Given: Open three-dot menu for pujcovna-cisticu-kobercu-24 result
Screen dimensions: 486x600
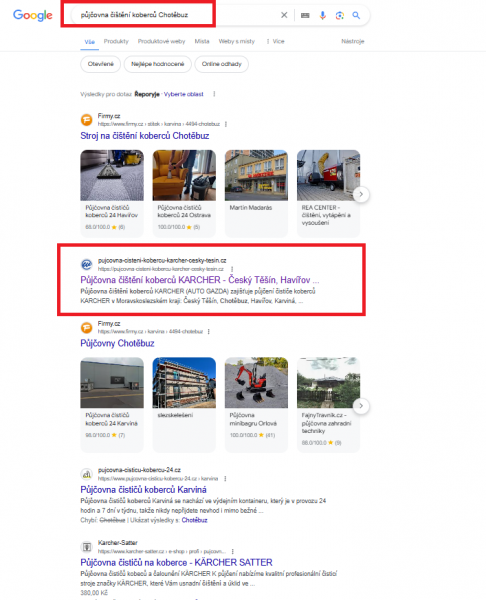Looking at the screenshot, I should [x=225, y=478].
